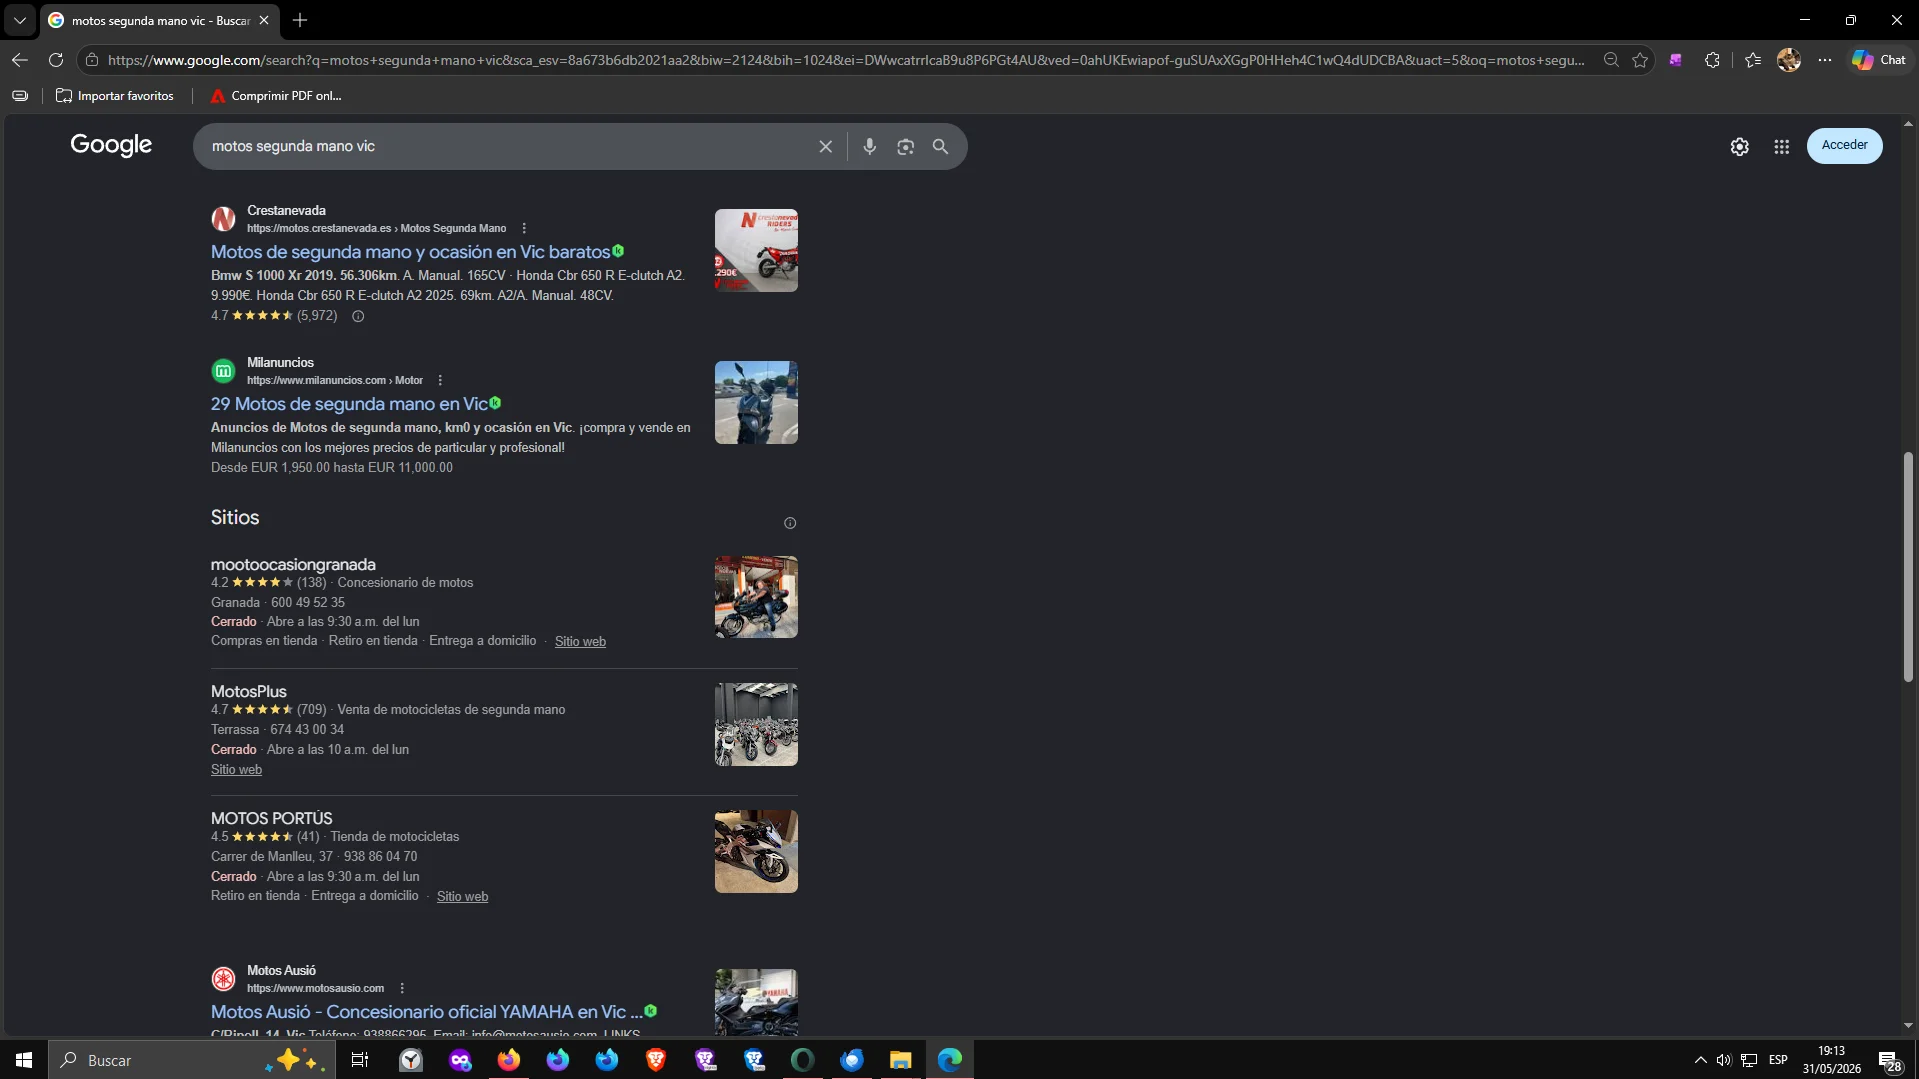
Task: Submit the search with the magnifier
Action: point(940,146)
